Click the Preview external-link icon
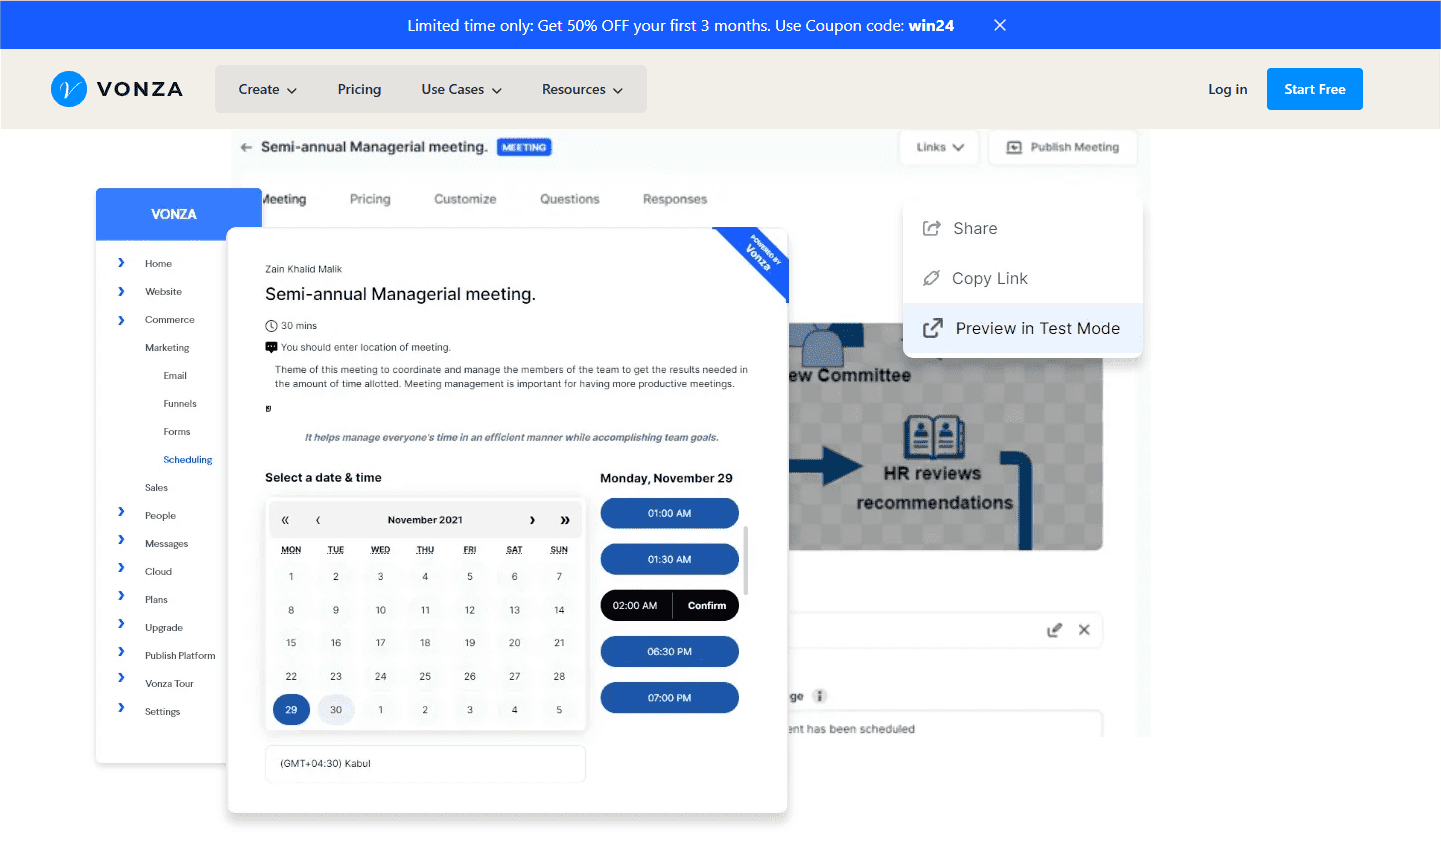This screenshot has width=1441, height=847. coord(932,328)
